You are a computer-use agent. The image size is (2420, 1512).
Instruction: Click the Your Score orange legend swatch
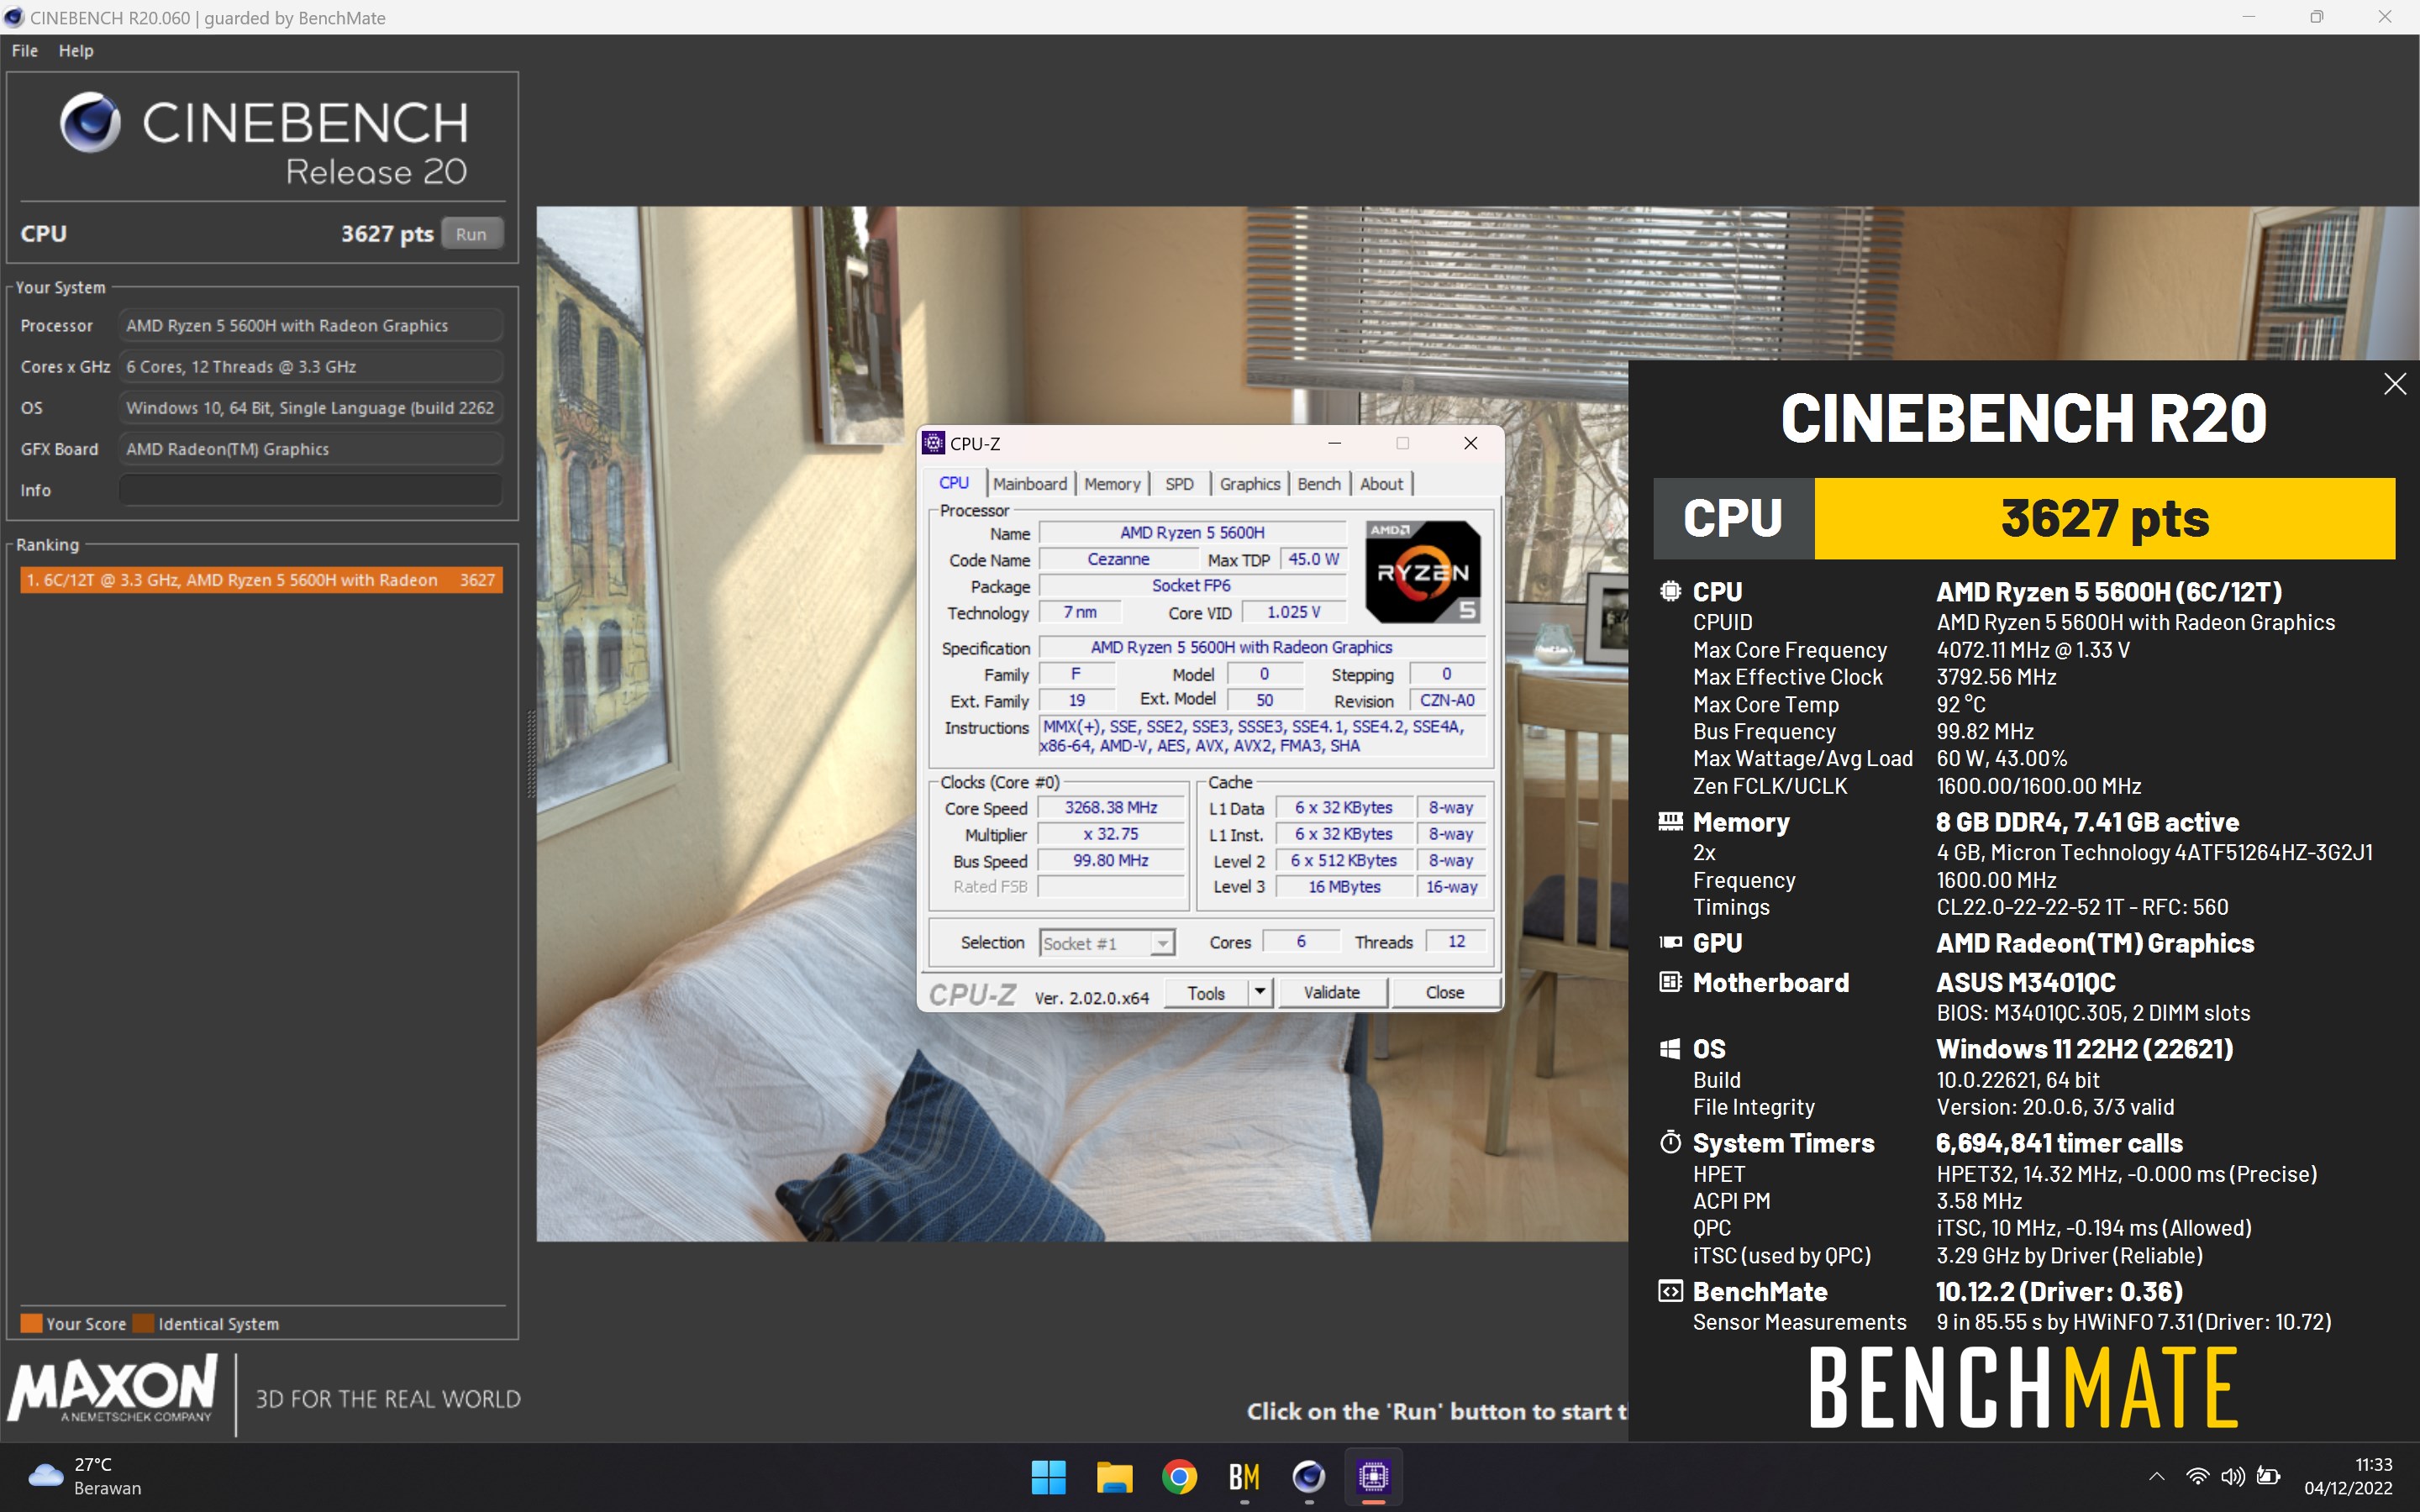coord(31,1323)
